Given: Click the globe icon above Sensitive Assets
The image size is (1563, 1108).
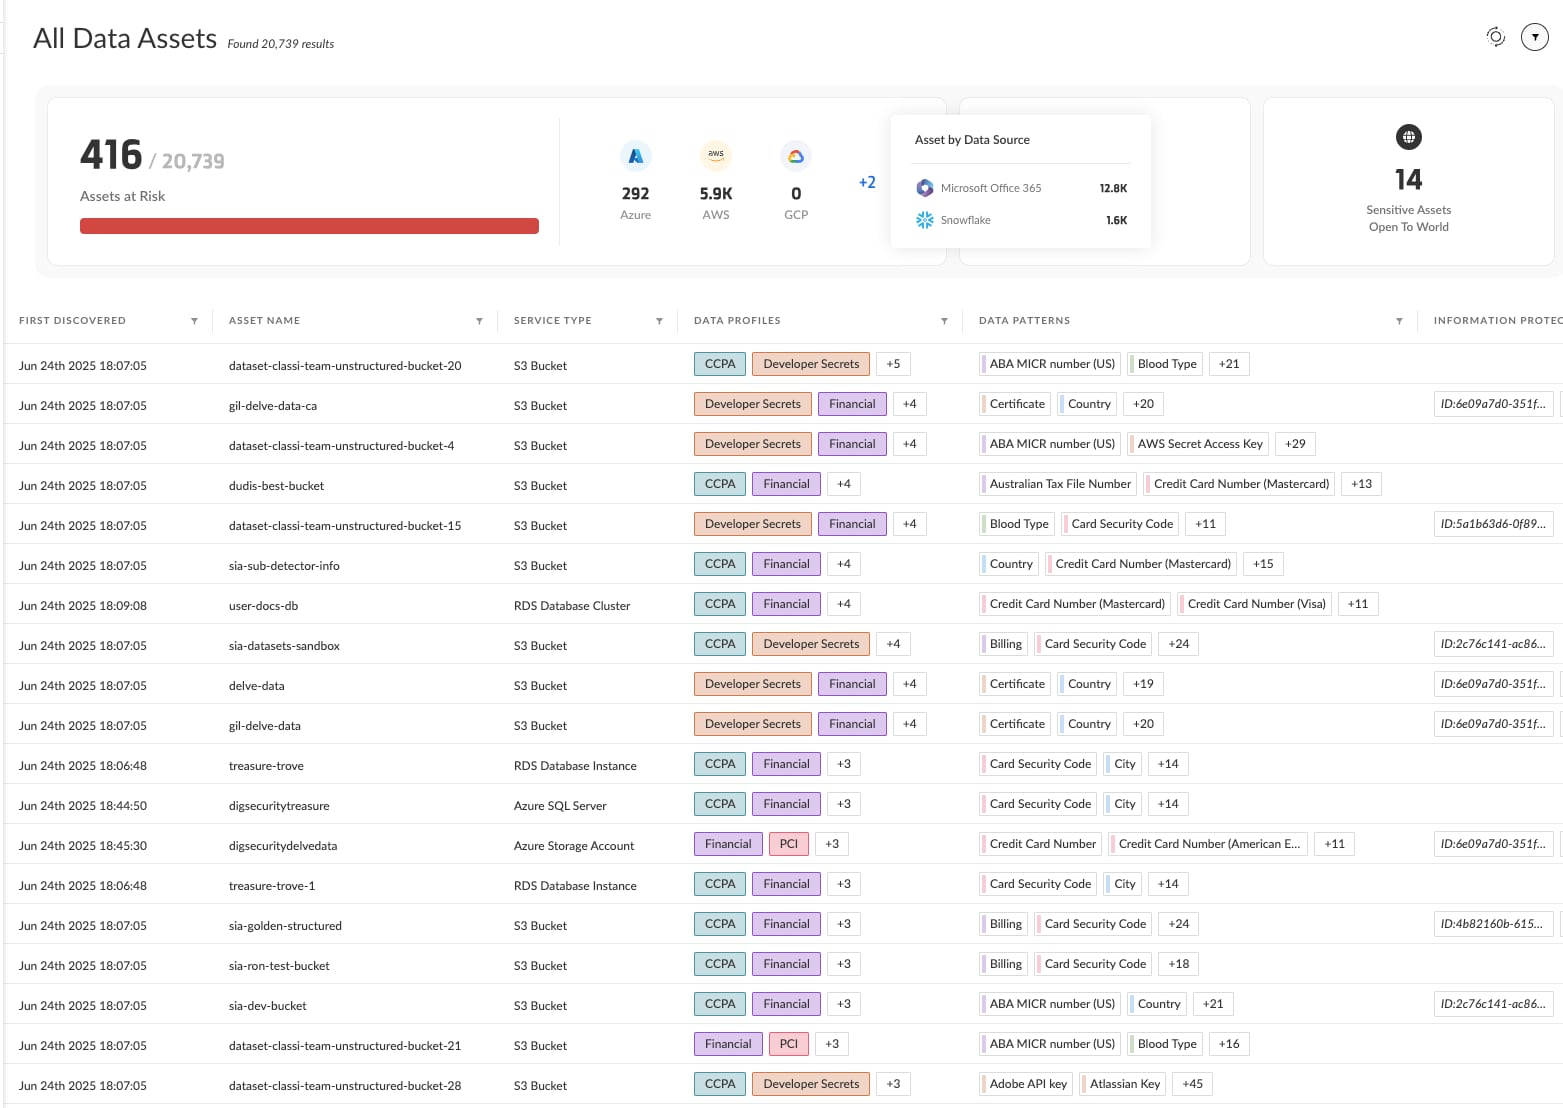Looking at the screenshot, I should coord(1408,137).
